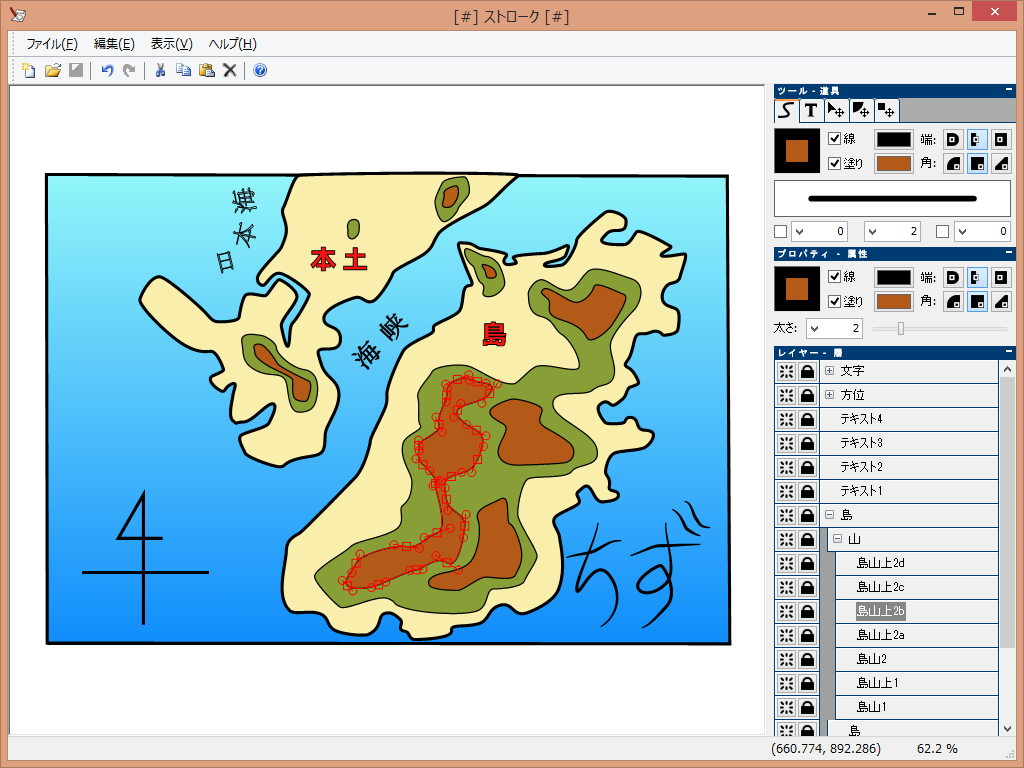Click the Cut scissors icon
This screenshot has height=768, width=1024.
tap(160, 70)
